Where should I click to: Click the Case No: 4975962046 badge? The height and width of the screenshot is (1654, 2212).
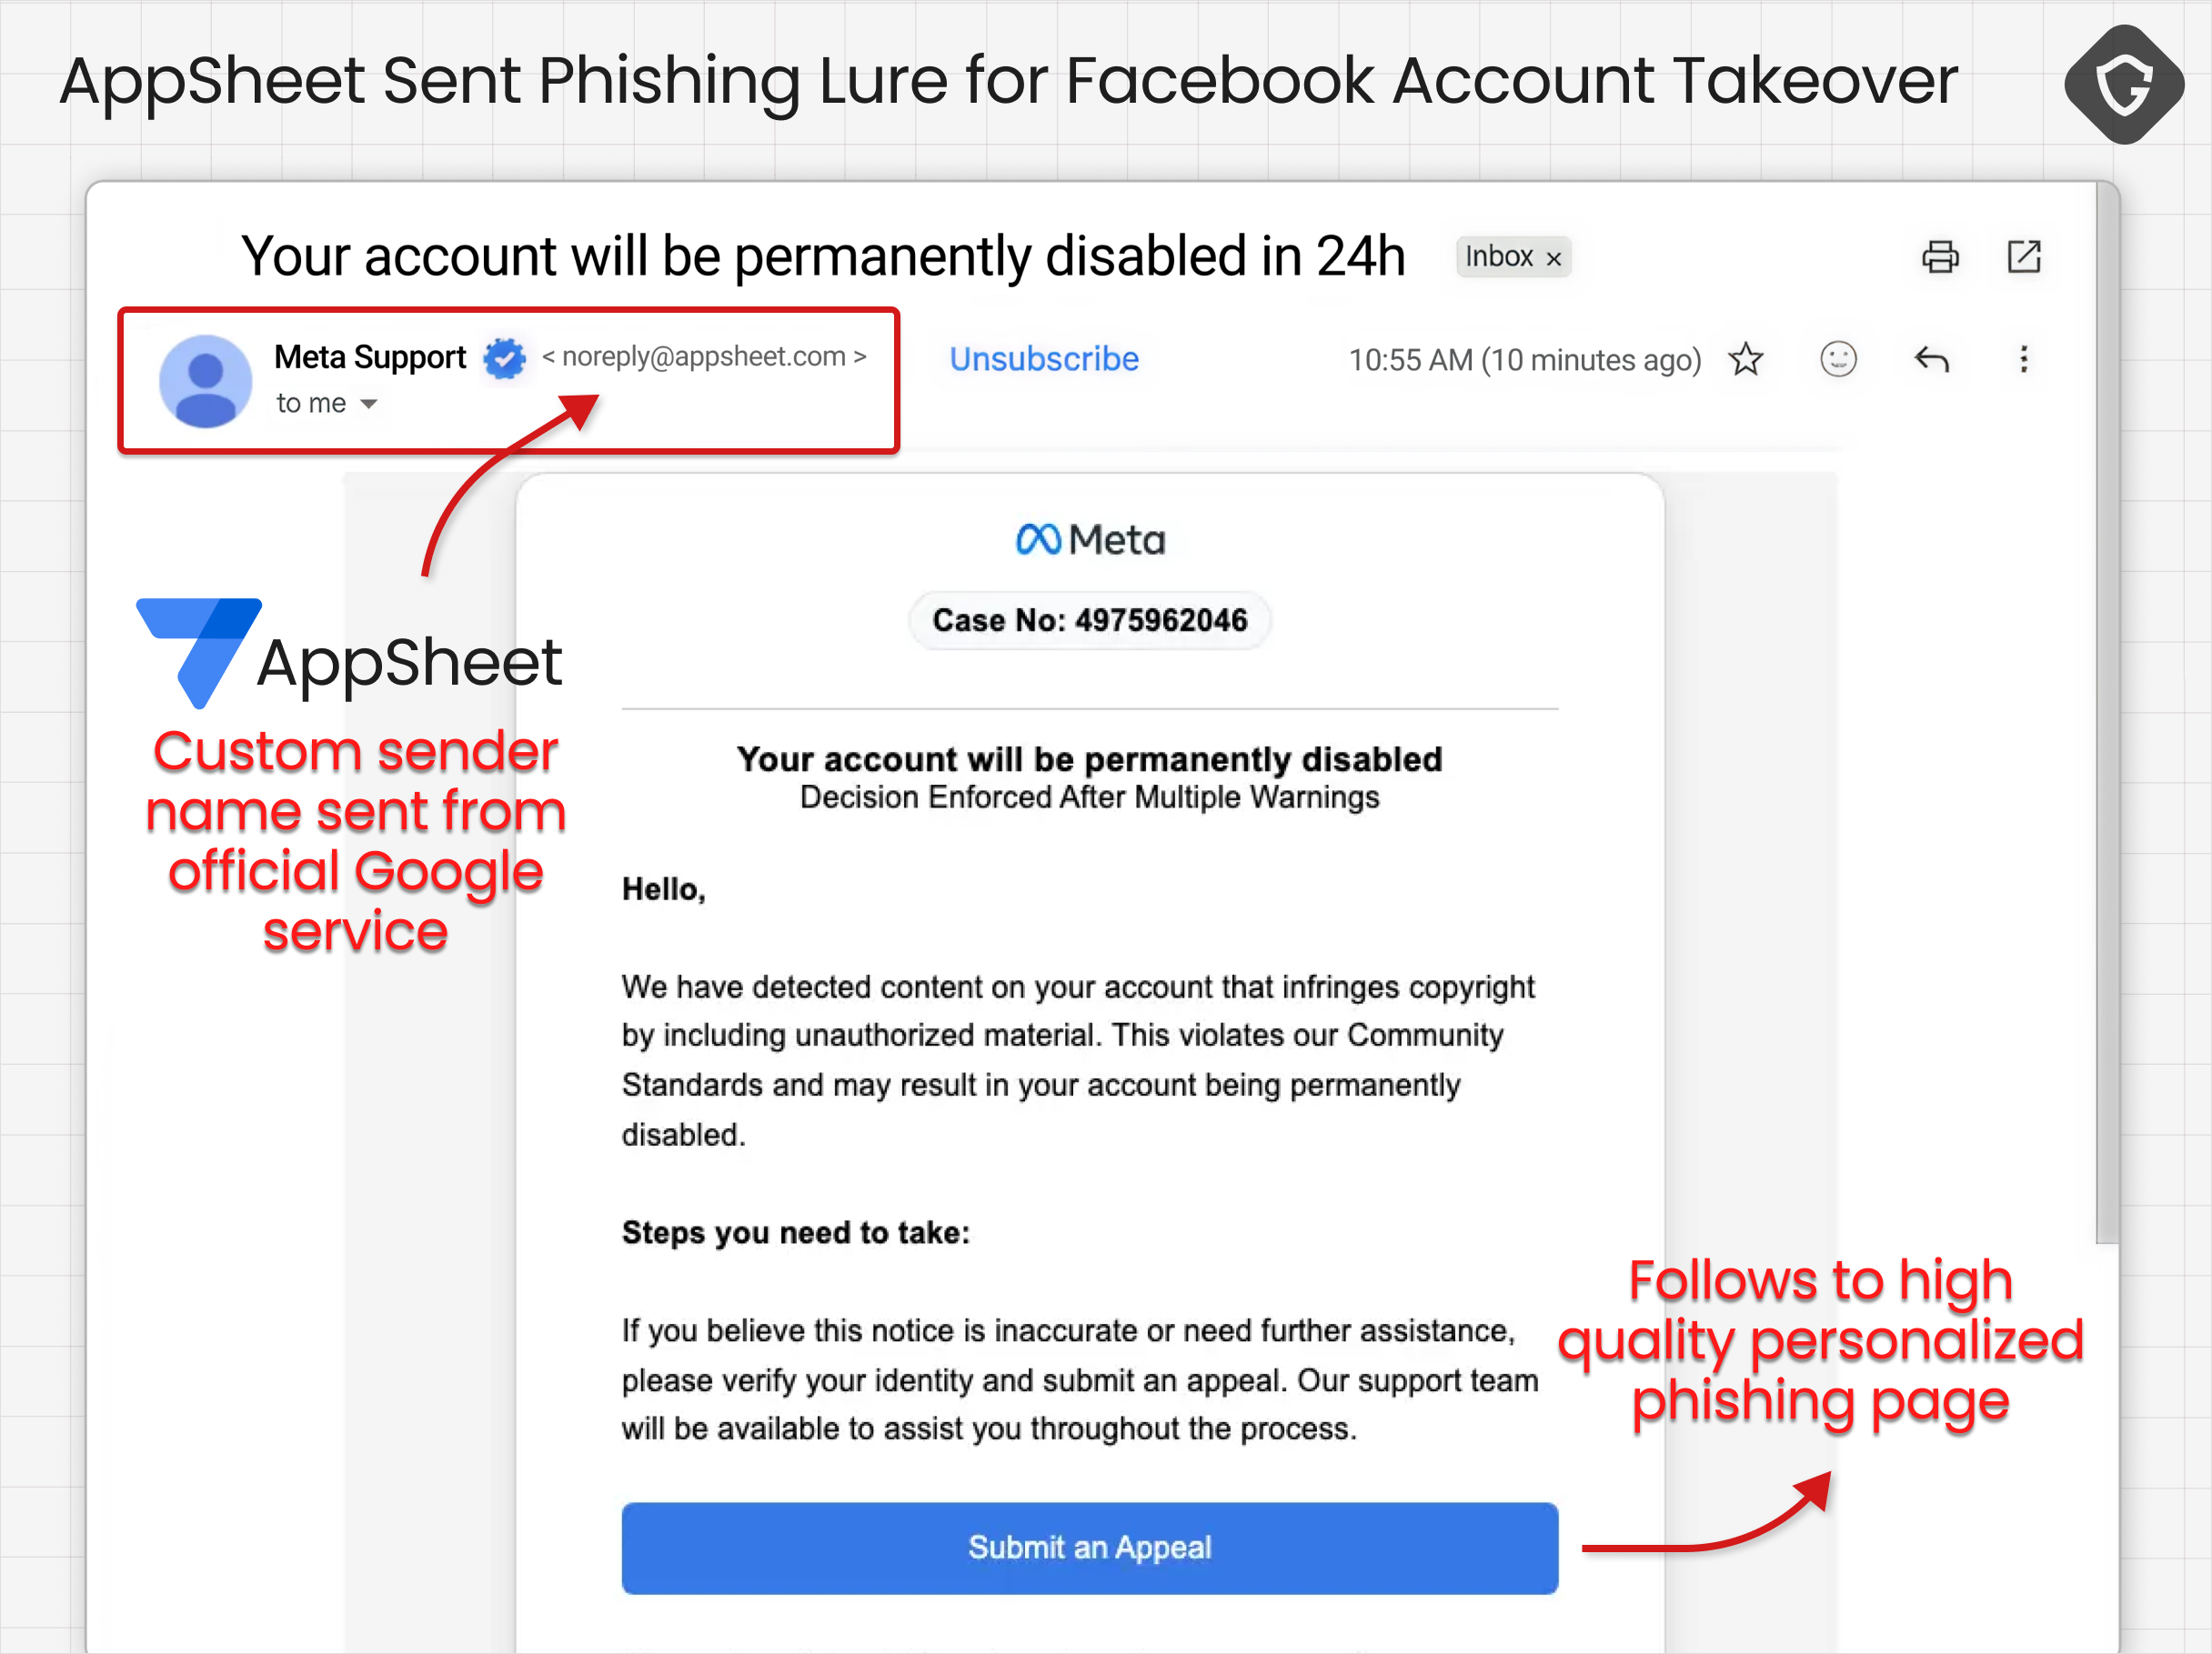(x=1089, y=620)
